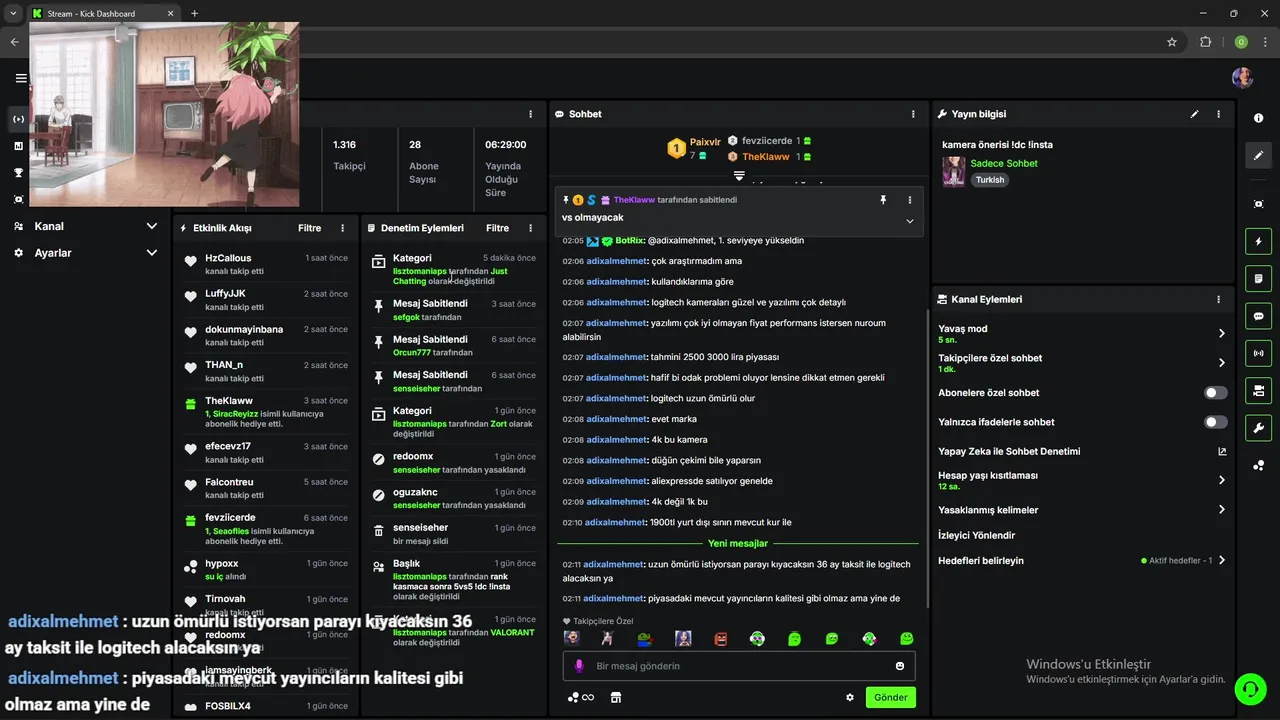Open the hamburger menu in the dashboard header

point(20,78)
